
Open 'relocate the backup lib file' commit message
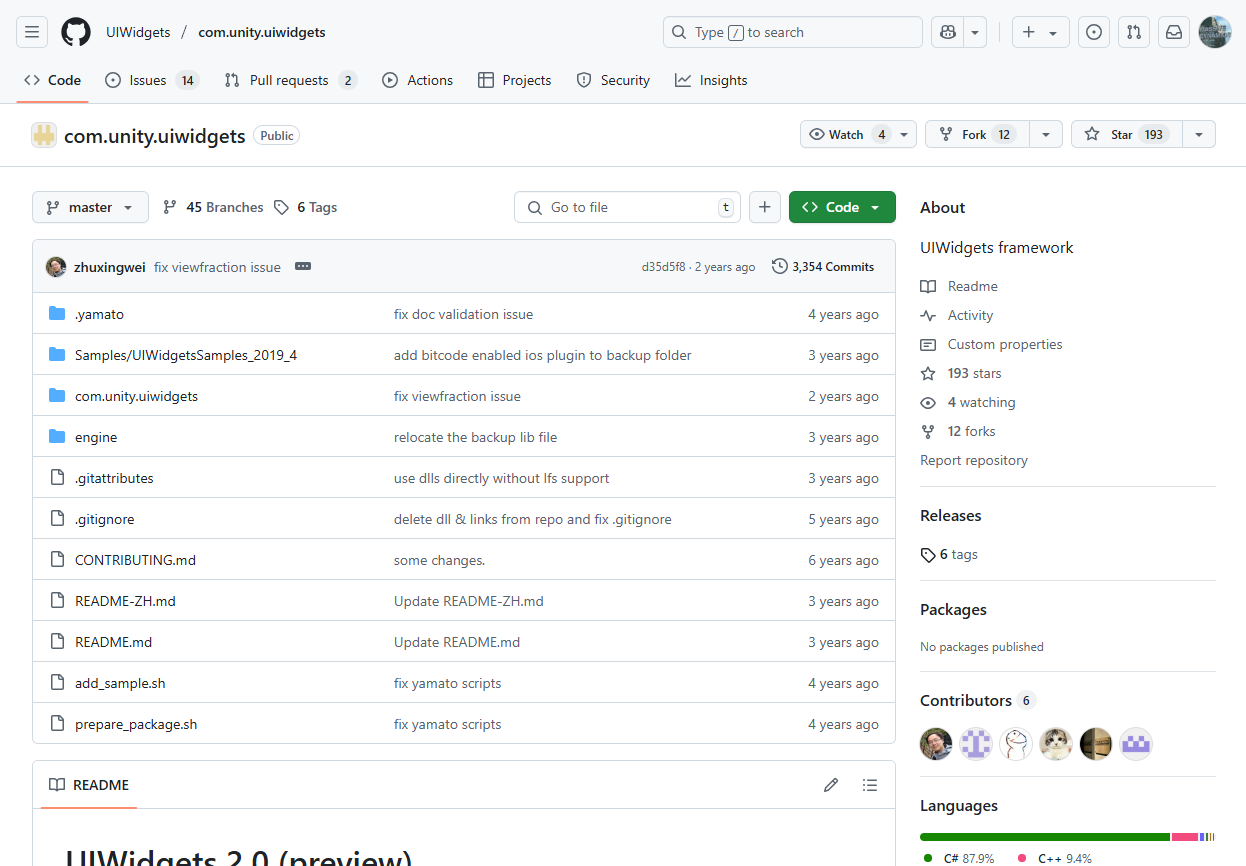(x=475, y=437)
